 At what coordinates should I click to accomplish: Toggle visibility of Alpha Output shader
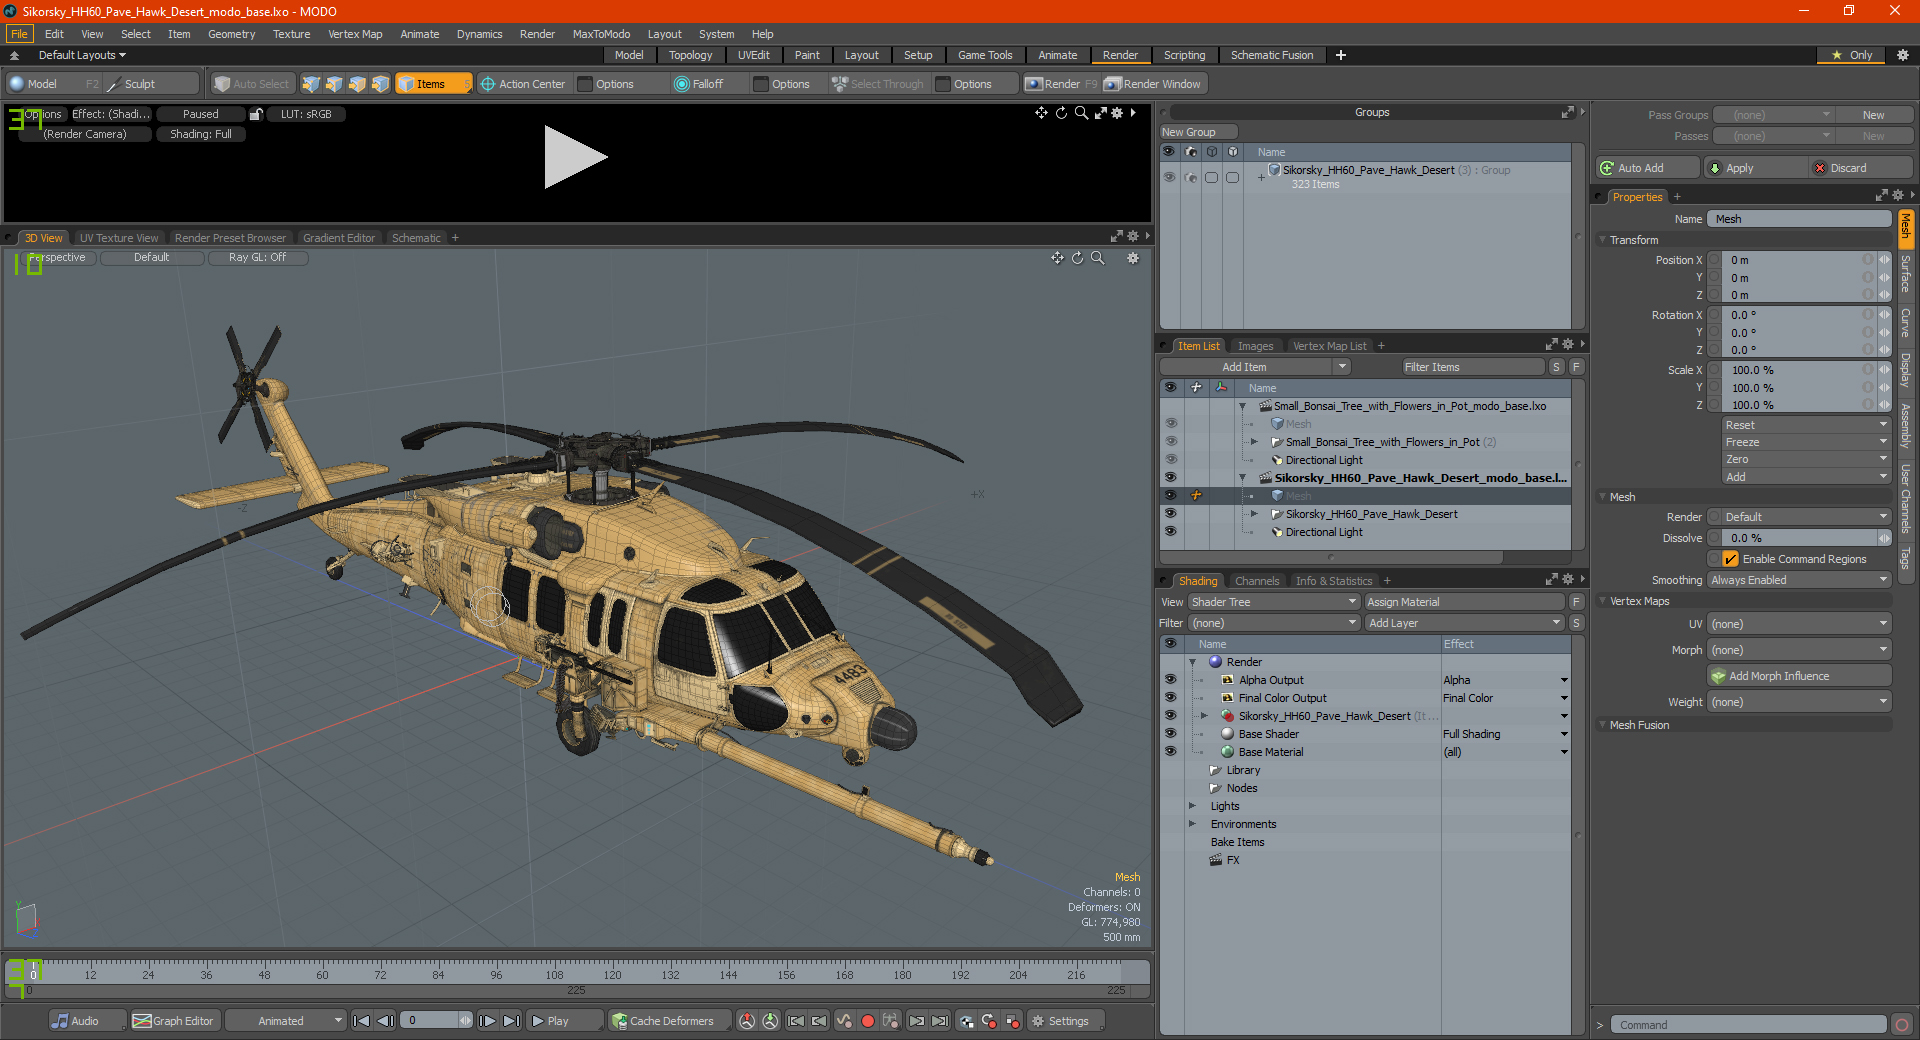pos(1170,680)
